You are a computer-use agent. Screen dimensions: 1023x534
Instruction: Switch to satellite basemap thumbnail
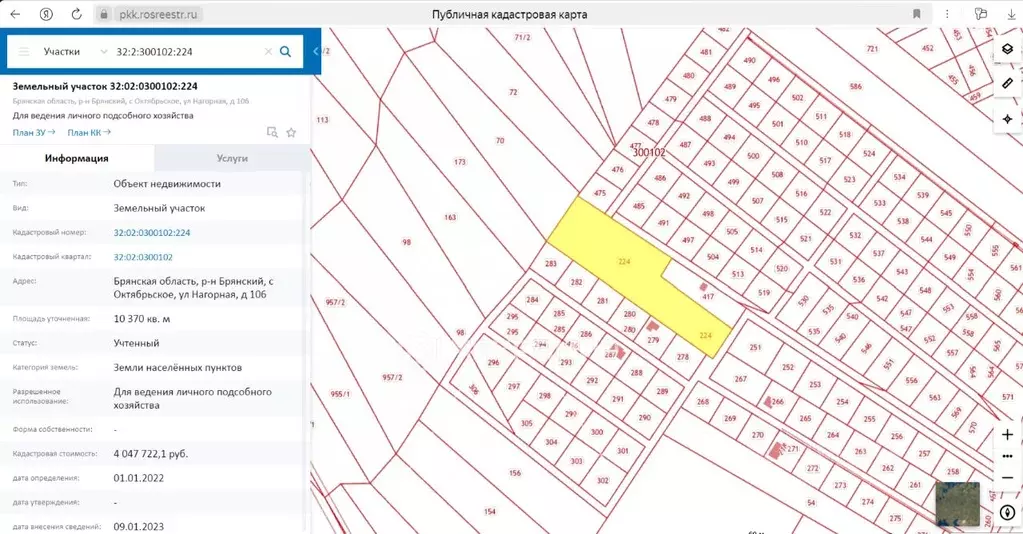[957, 503]
